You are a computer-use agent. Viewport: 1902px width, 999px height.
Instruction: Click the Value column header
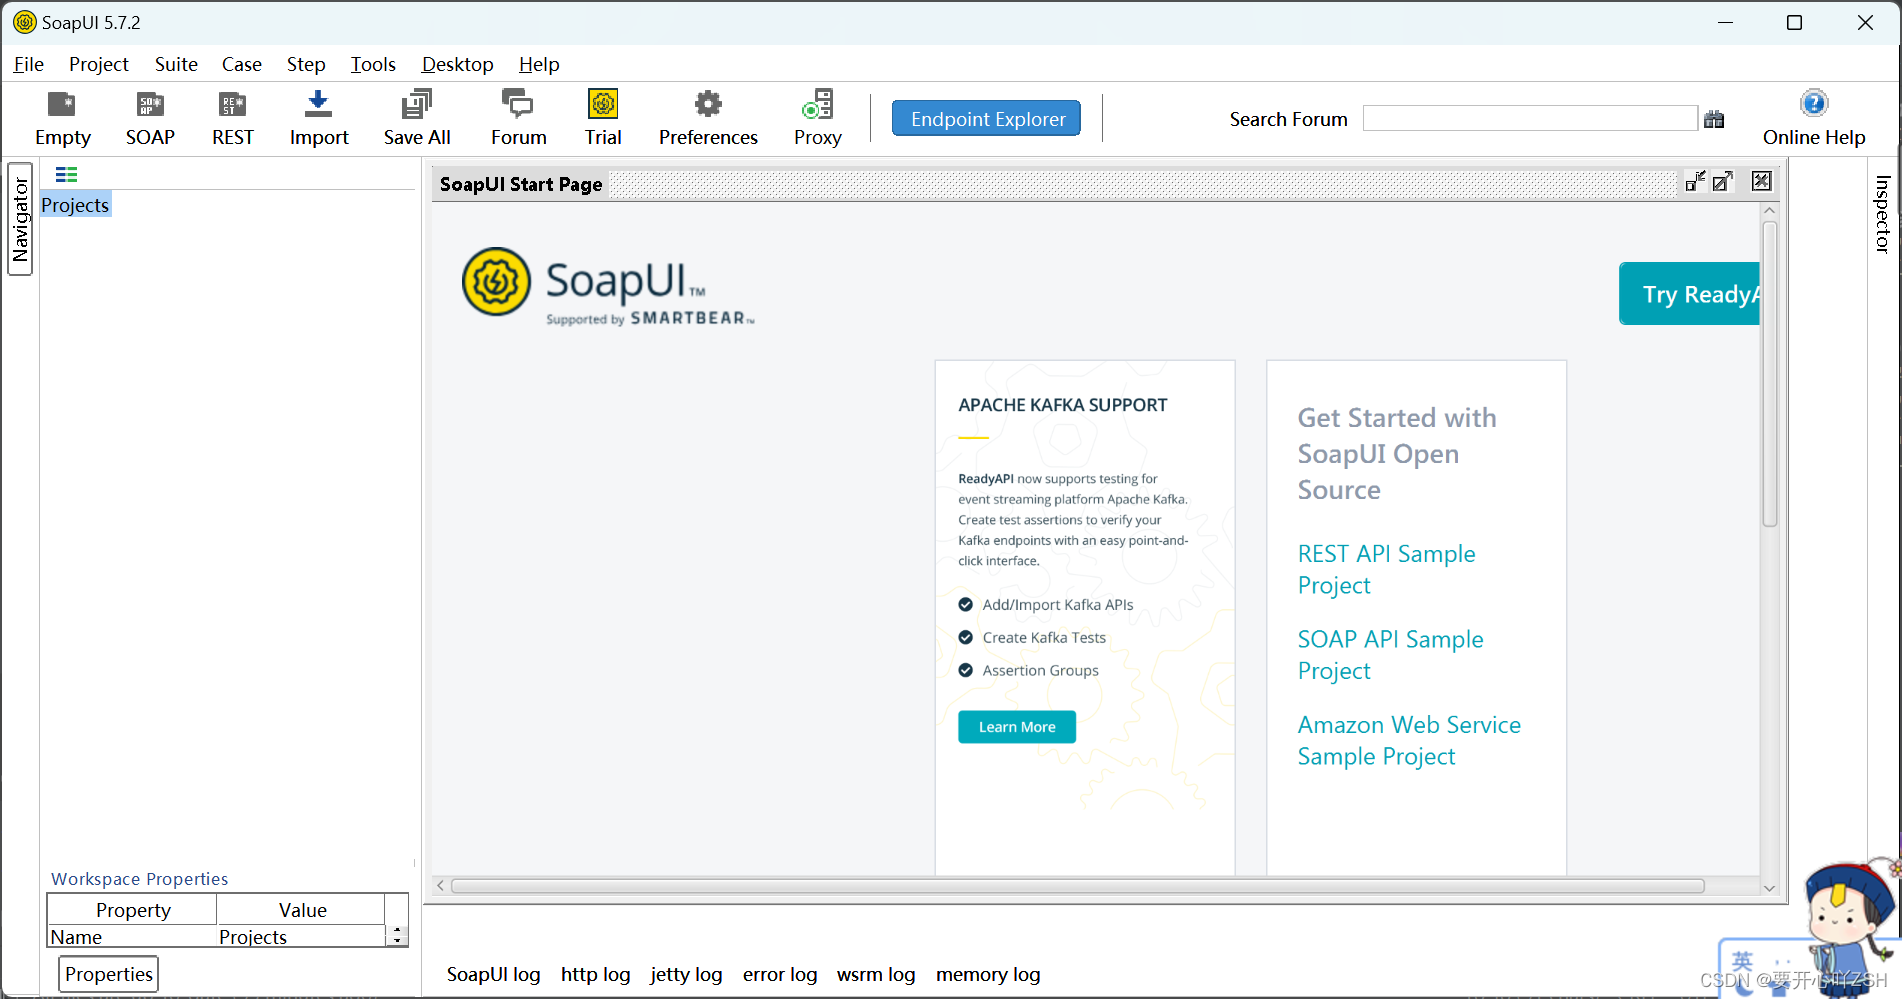(x=302, y=910)
